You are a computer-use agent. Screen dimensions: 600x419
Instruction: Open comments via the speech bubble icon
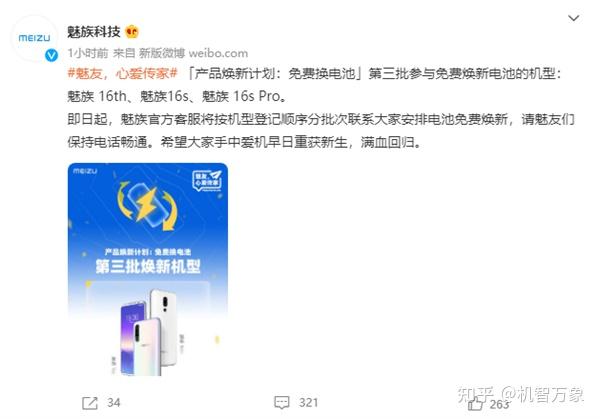(282, 403)
